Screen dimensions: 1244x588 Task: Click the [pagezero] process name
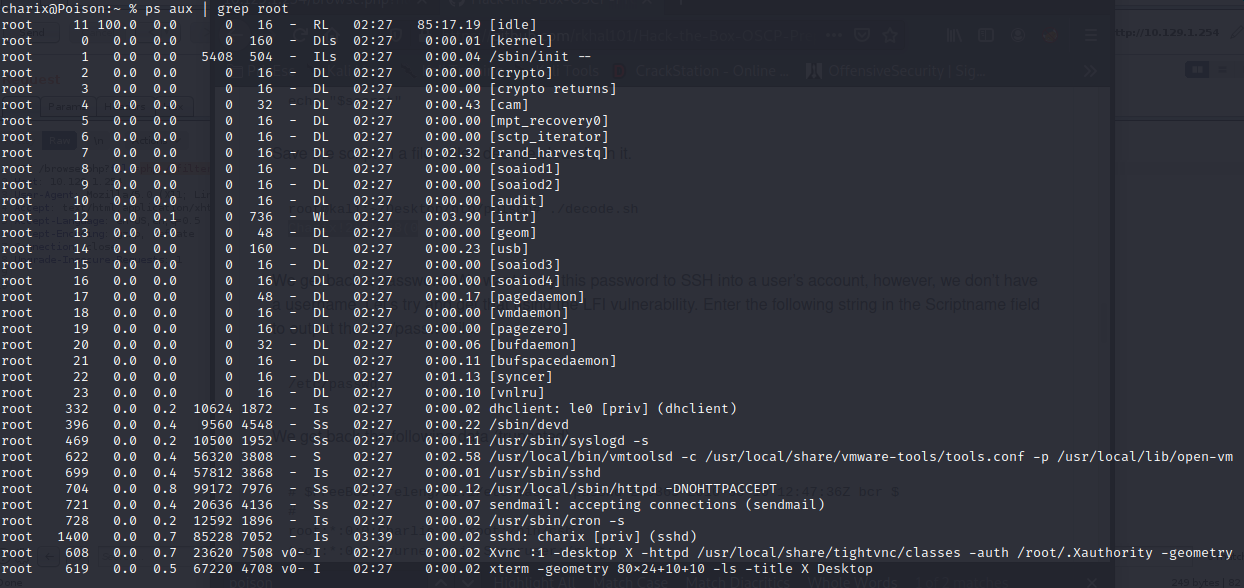point(529,329)
